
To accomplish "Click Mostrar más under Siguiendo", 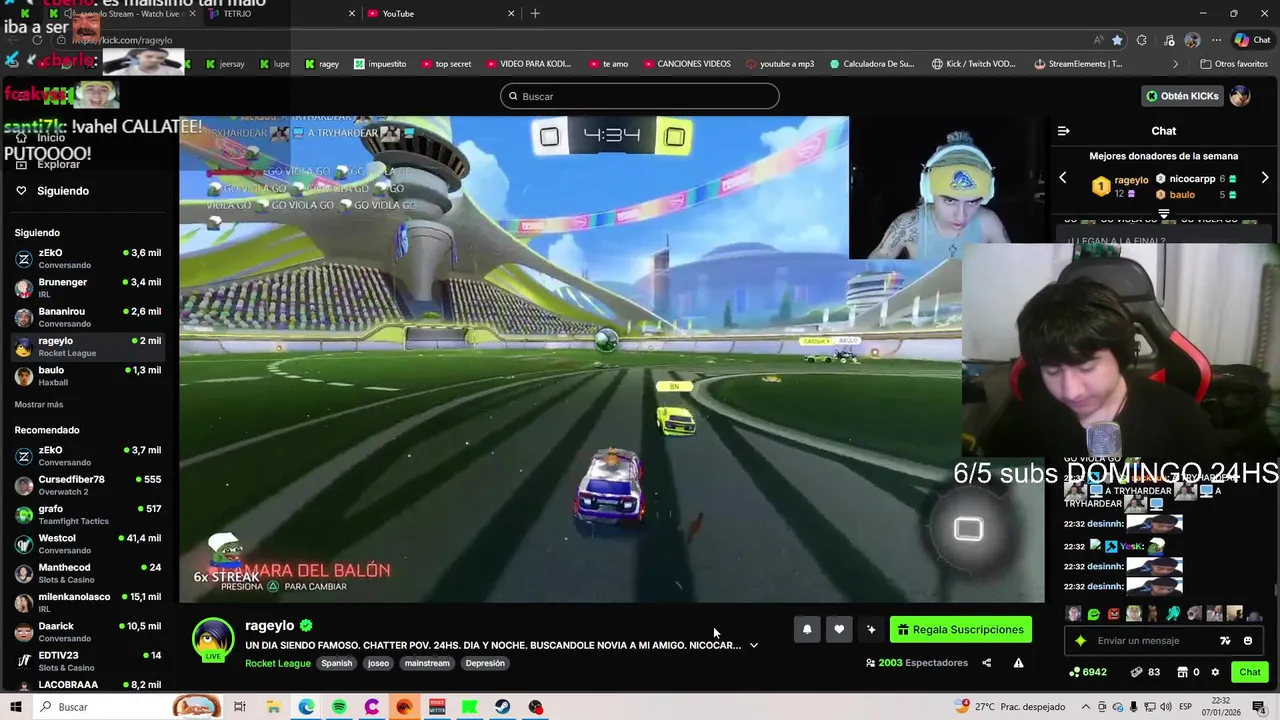I will 39,405.
